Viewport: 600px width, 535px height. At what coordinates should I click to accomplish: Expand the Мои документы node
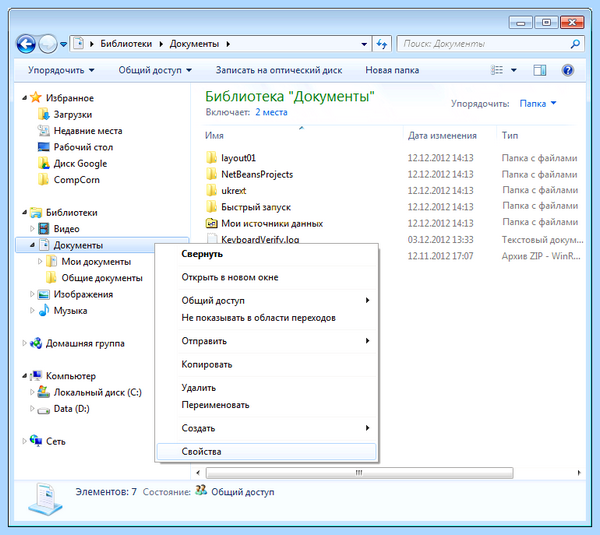point(40,261)
